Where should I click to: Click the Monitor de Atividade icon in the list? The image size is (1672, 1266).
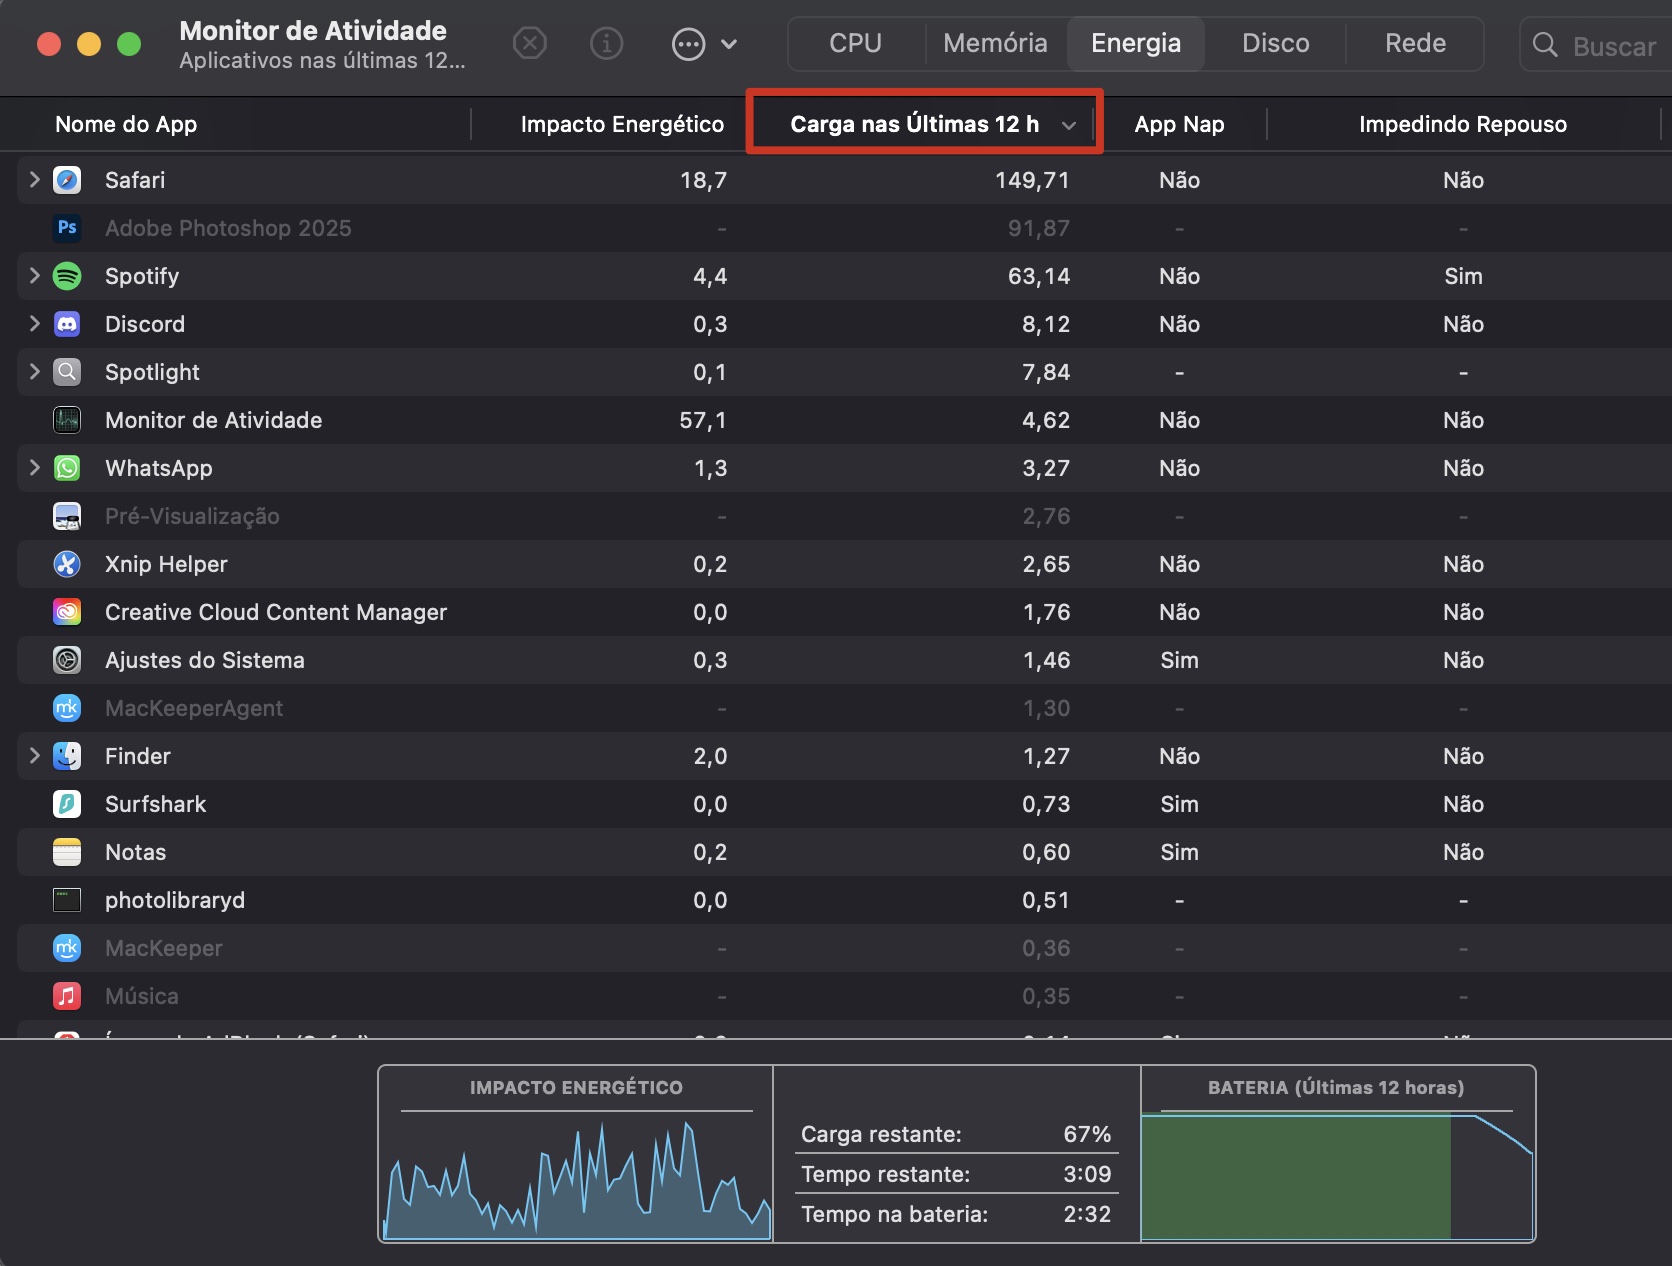click(x=66, y=420)
